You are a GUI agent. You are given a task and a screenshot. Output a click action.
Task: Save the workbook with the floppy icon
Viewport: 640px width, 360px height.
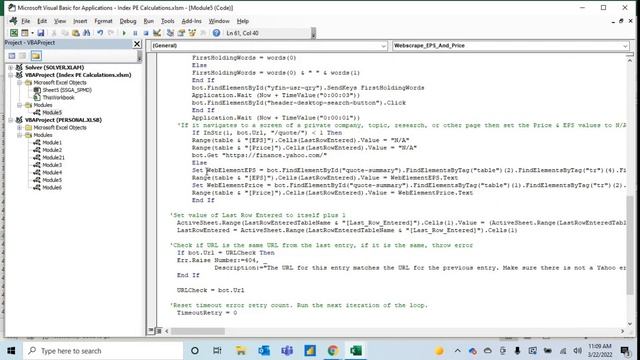(x=40, y=33)
